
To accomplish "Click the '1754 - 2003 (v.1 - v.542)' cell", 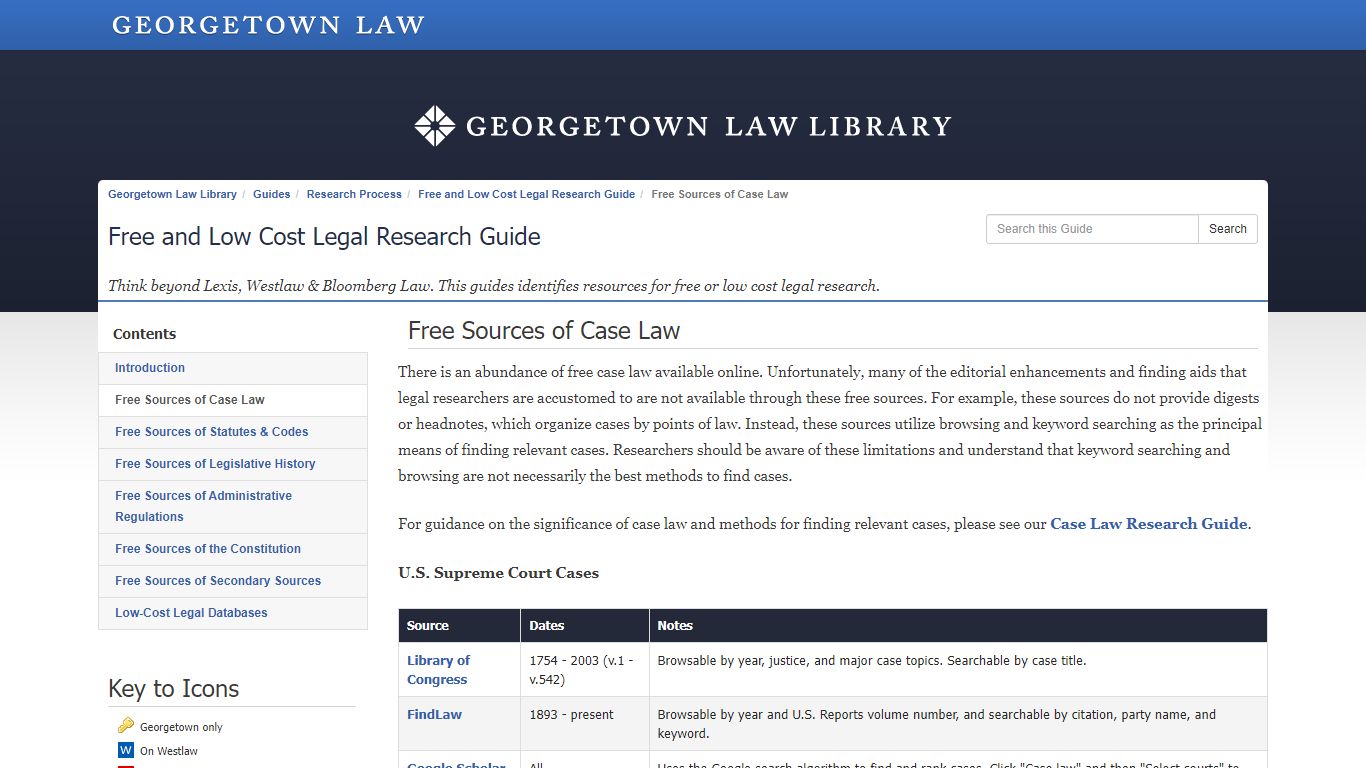I will [585, 670].
